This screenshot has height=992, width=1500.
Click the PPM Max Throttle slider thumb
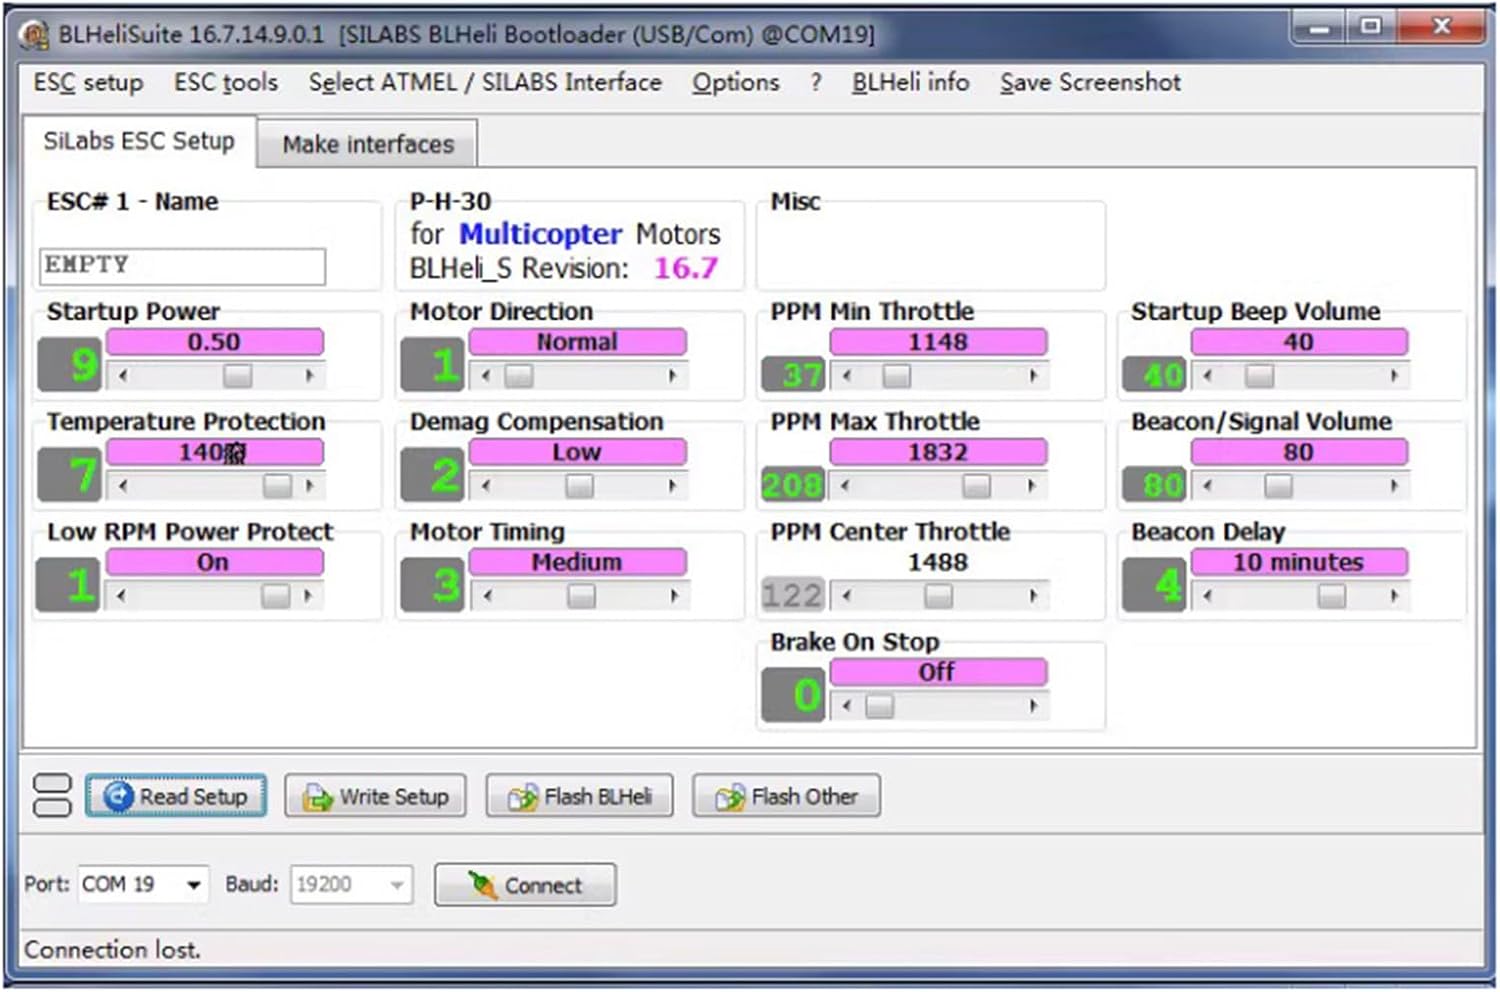pos(976,486)
